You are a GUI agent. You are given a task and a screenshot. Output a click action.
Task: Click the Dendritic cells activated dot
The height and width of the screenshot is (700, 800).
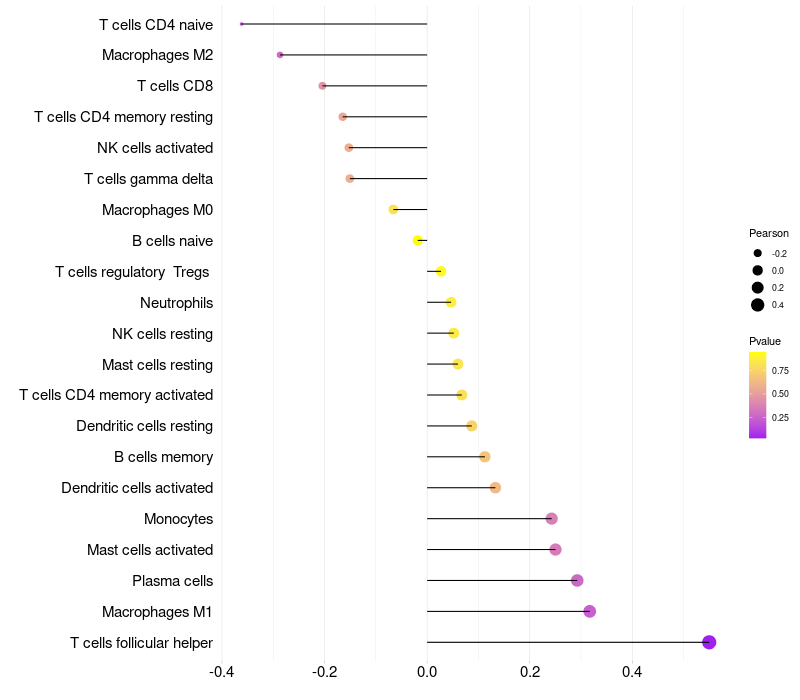pyautogui.click(x=495, y=488)
